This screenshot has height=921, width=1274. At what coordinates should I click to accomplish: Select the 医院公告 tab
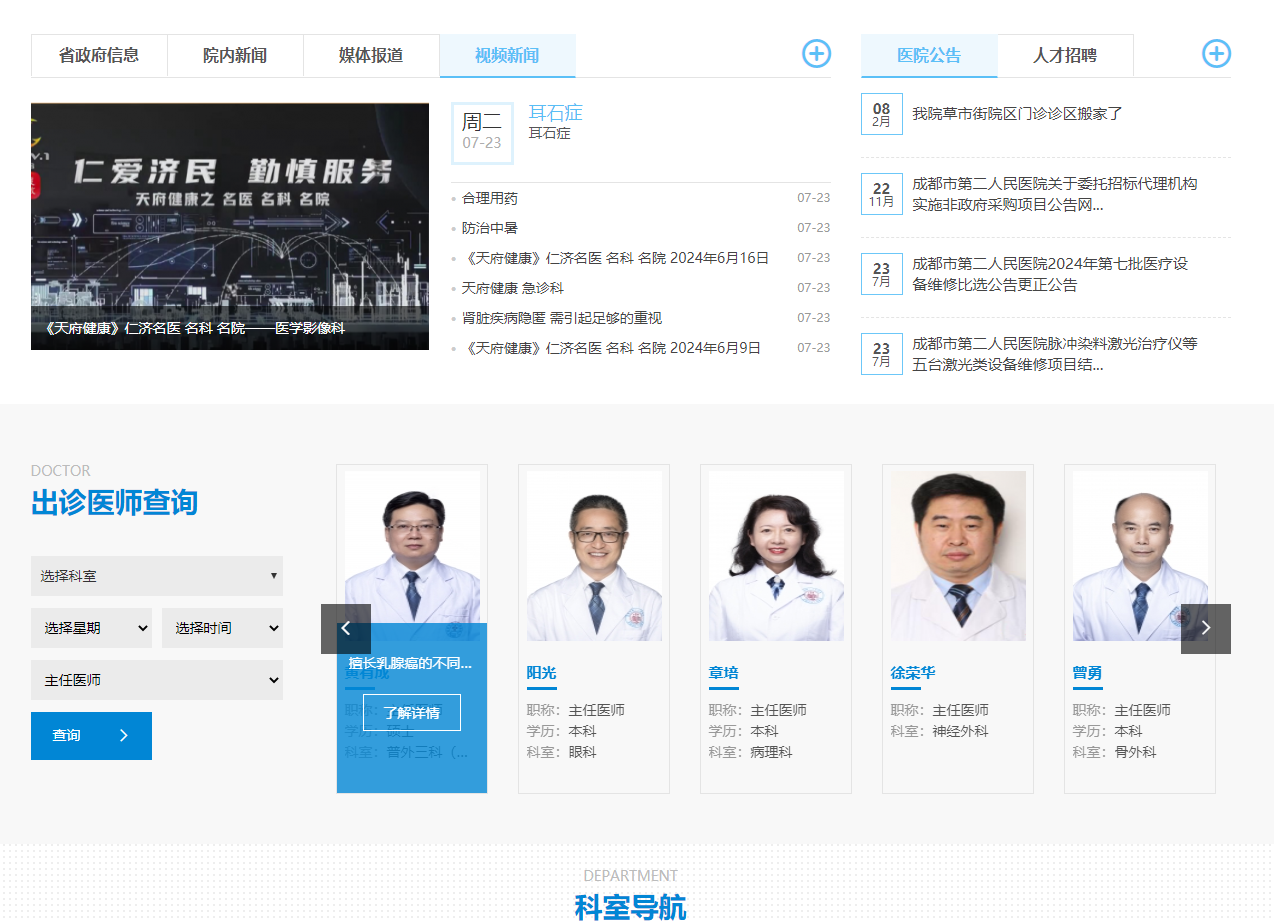pos(929,56)
